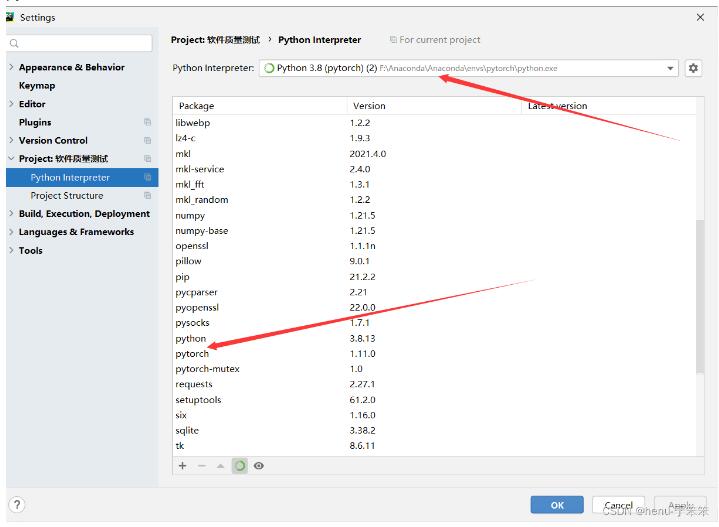Open the Keymap settings page
This screenshot has height=527, width=719.
(x=37, y=86)
